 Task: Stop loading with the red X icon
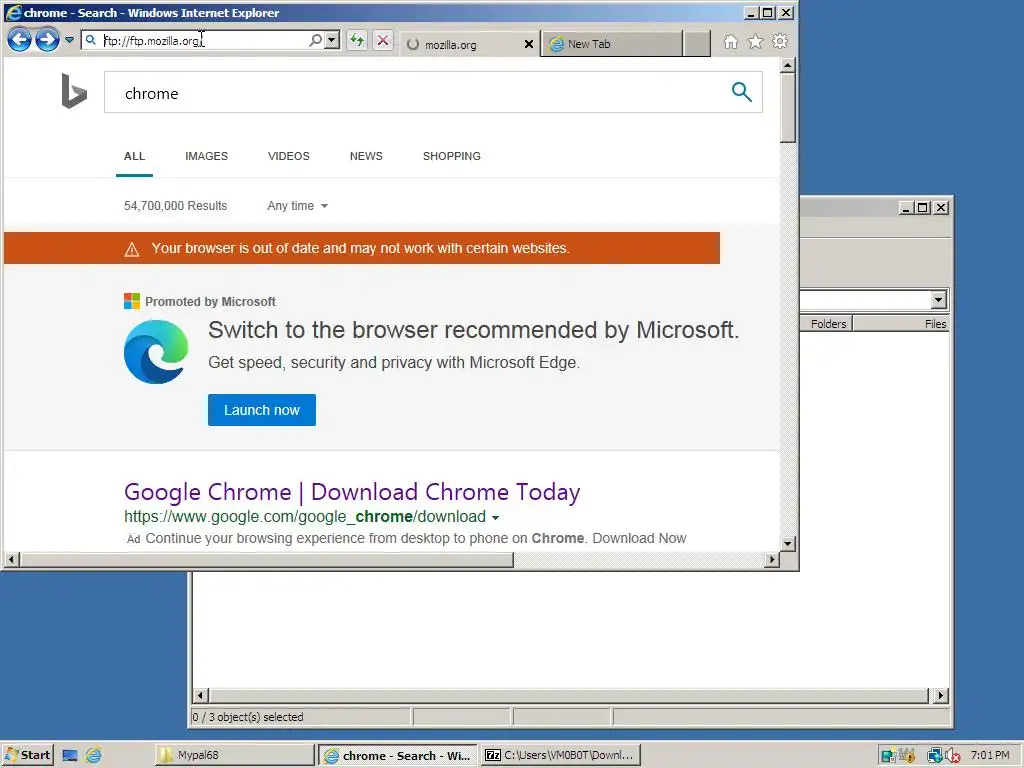[383, 40]
